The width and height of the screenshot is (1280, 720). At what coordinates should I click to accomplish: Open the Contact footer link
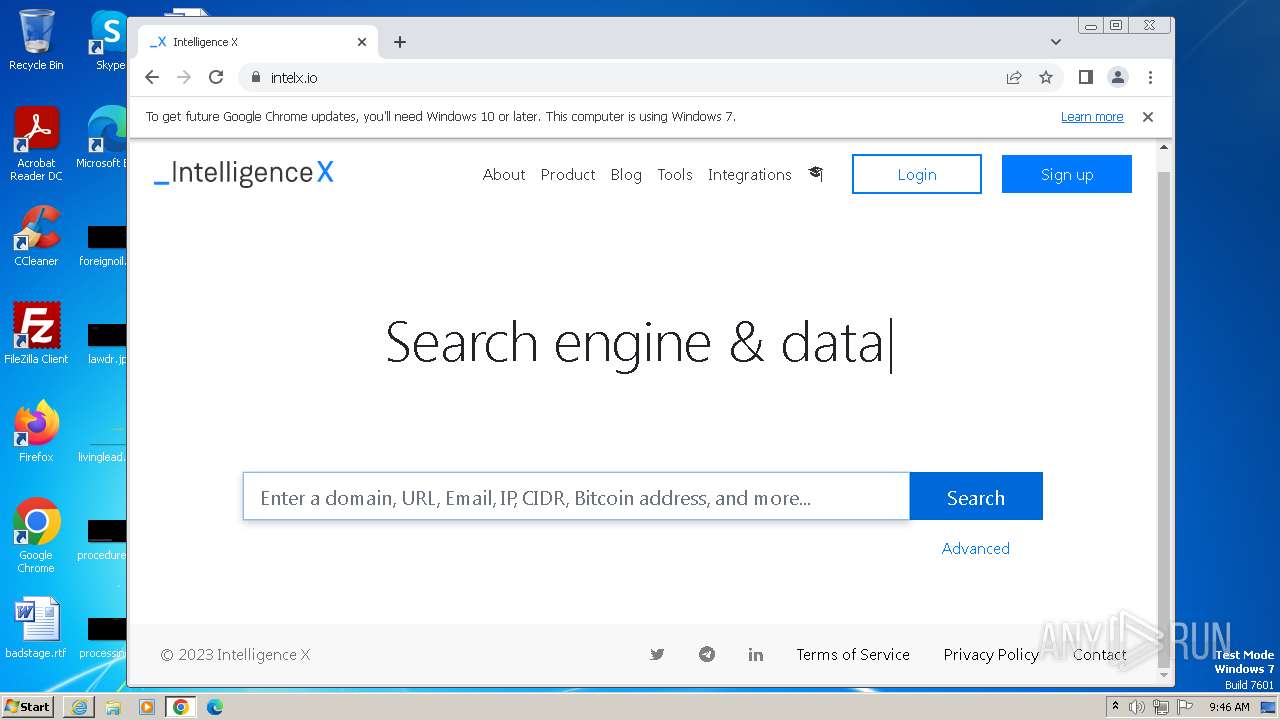point(1100,655)
